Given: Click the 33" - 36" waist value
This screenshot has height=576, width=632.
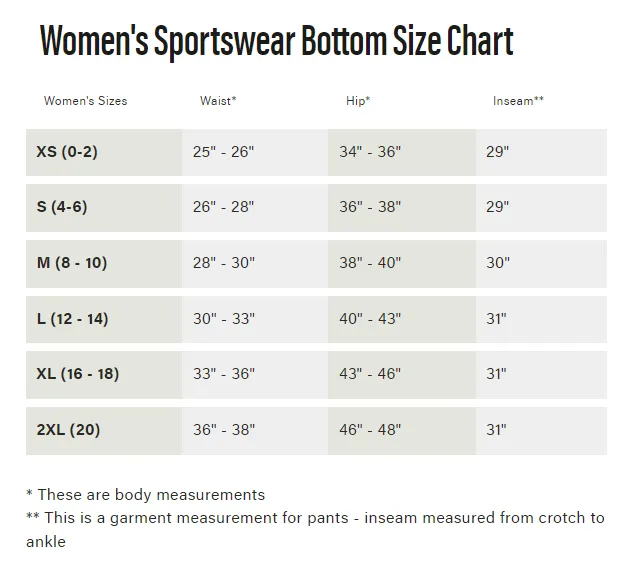Looking at the screenshot, I should point(224,374).
